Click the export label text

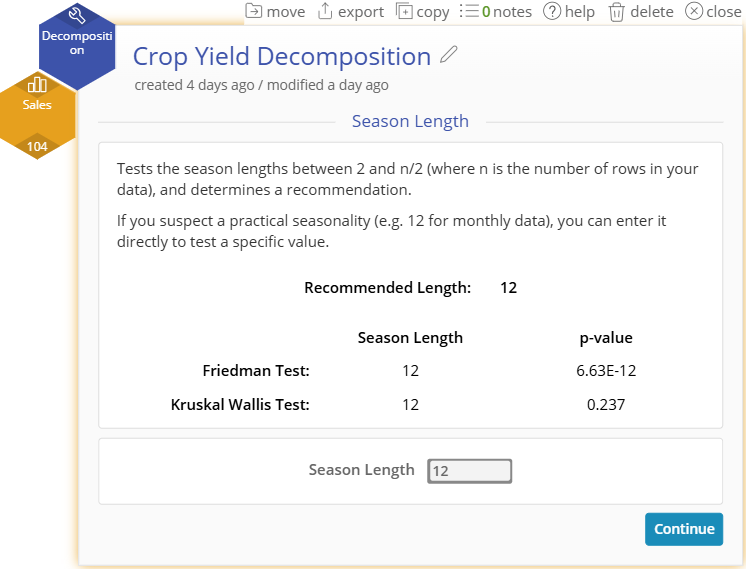(361, 12)
